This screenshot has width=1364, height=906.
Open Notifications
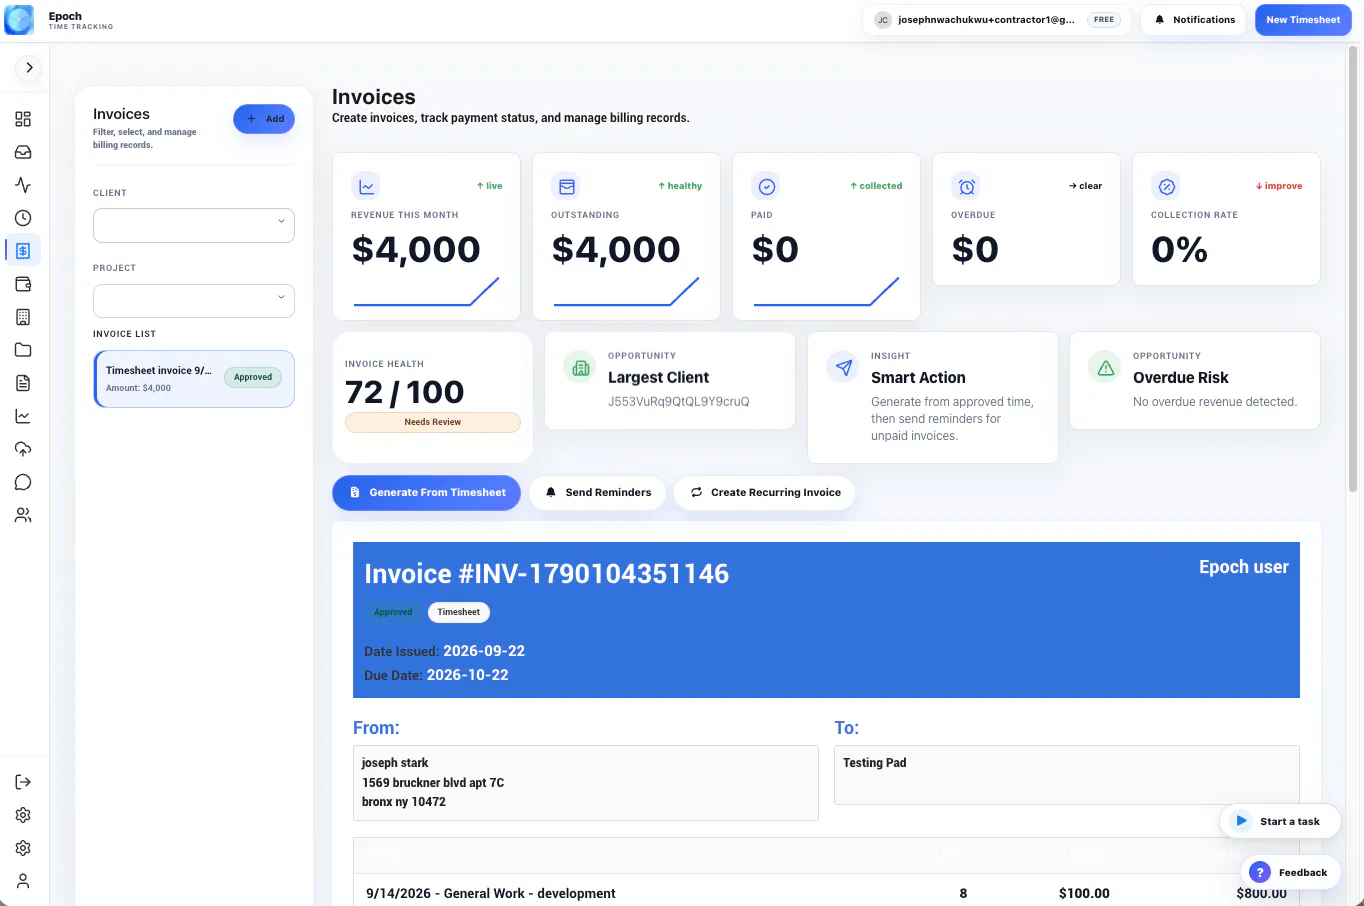pos(1194,20)
